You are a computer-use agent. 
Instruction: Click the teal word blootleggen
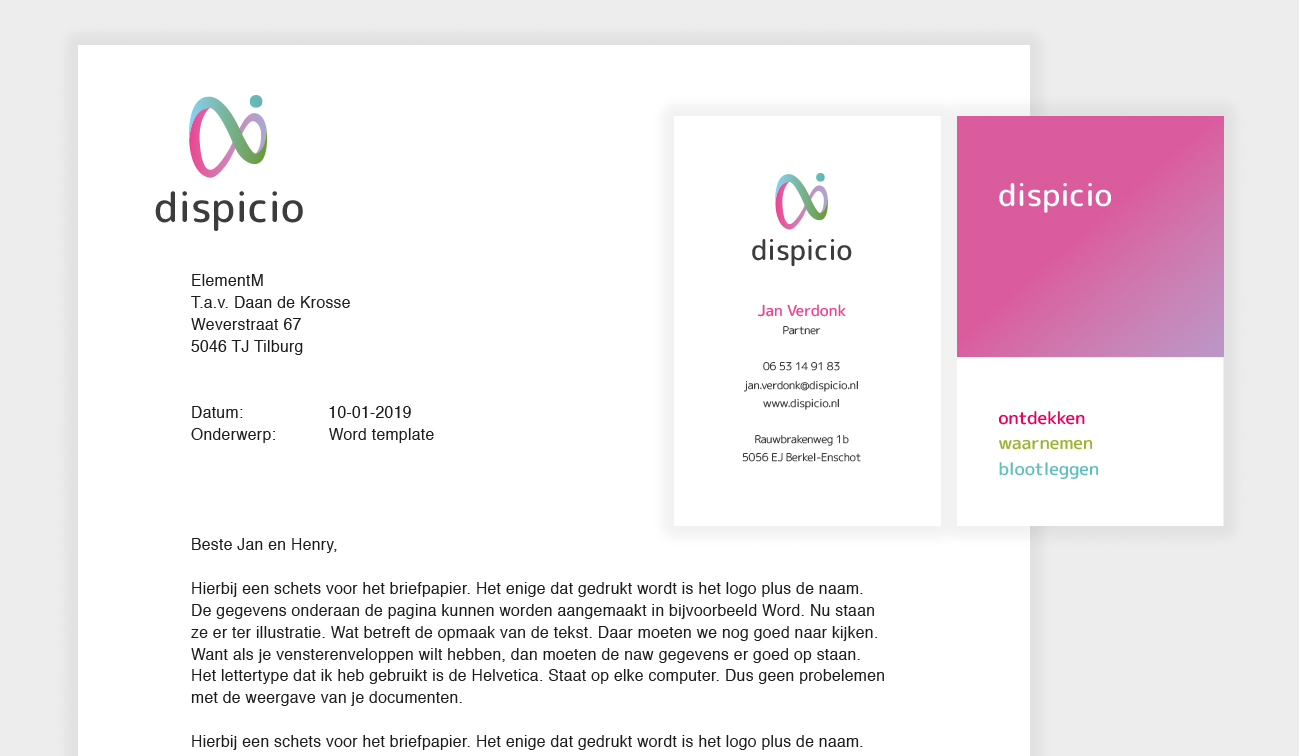point(1049,469)
